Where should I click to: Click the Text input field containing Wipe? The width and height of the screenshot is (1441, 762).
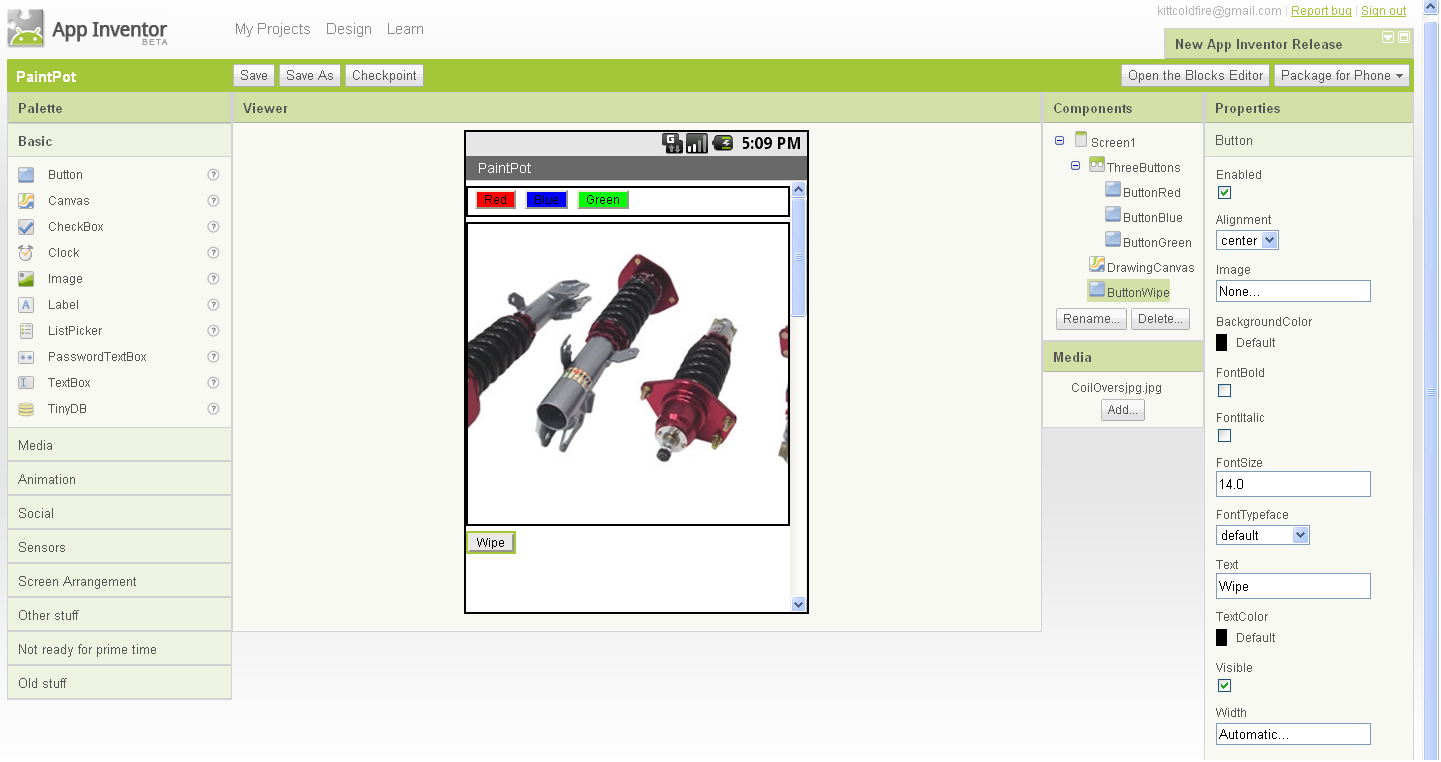pyautogui.click(x=1292, y=587)
